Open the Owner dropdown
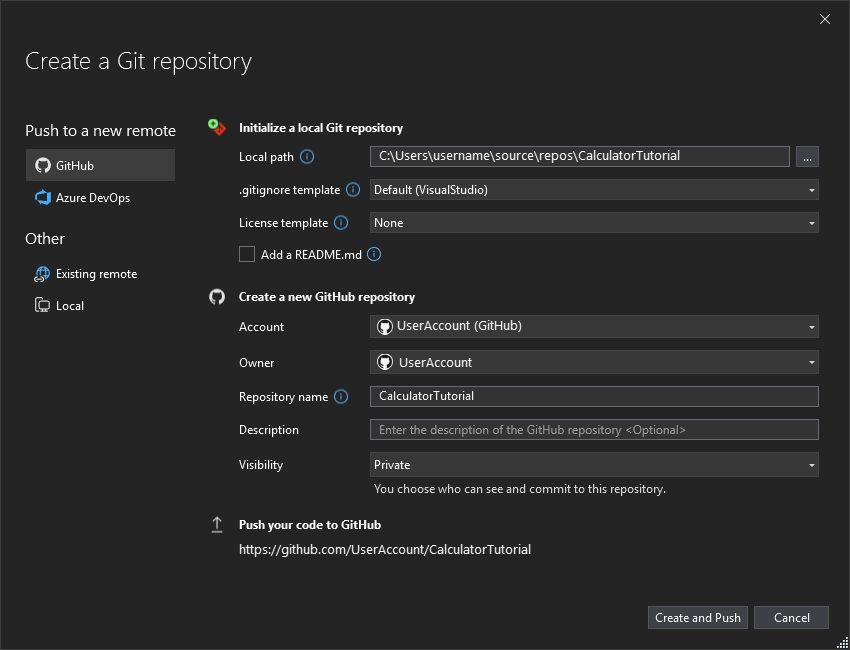 [594, 362]
